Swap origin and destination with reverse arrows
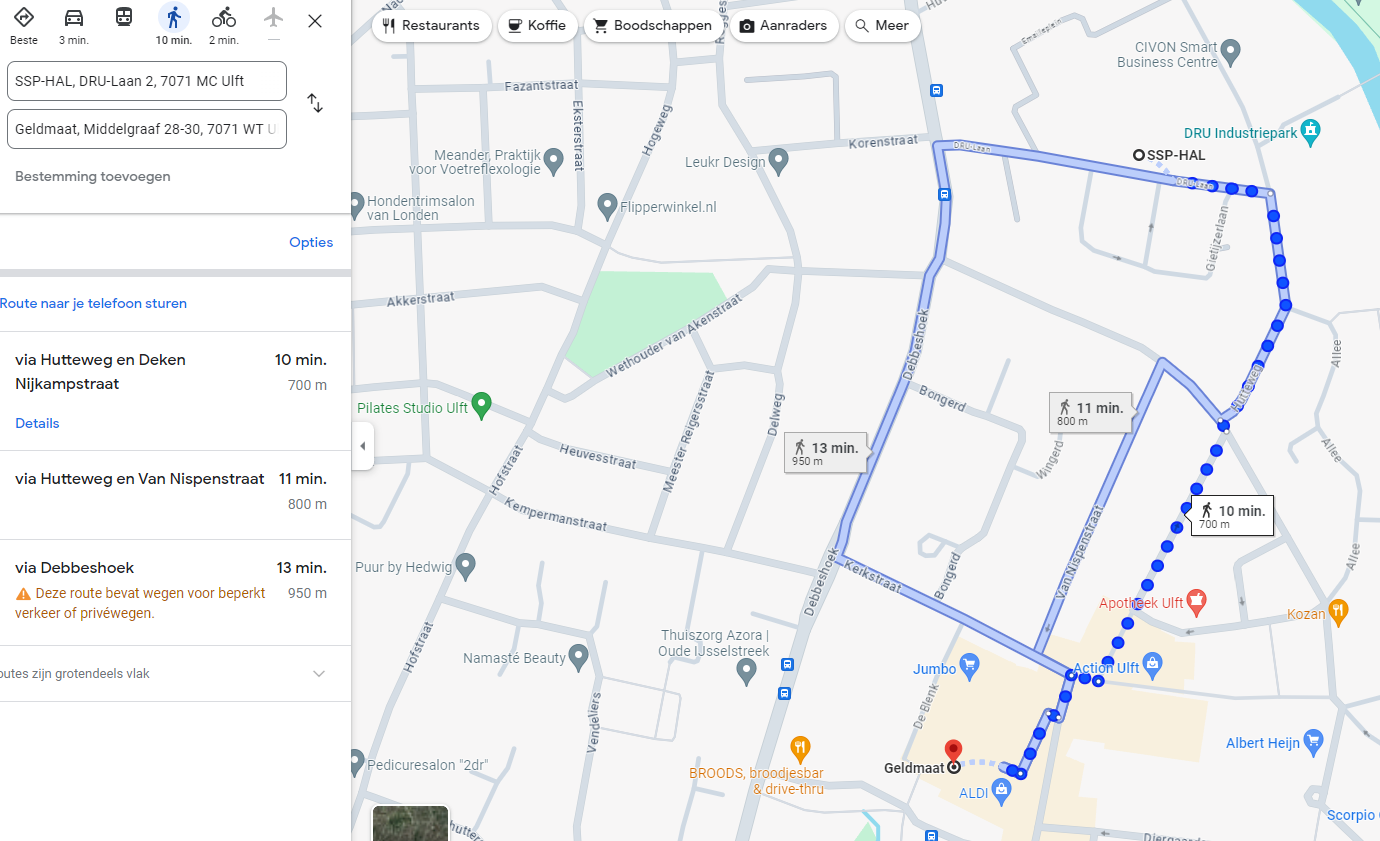1380x841 pixels. click(x=315, y=103)
